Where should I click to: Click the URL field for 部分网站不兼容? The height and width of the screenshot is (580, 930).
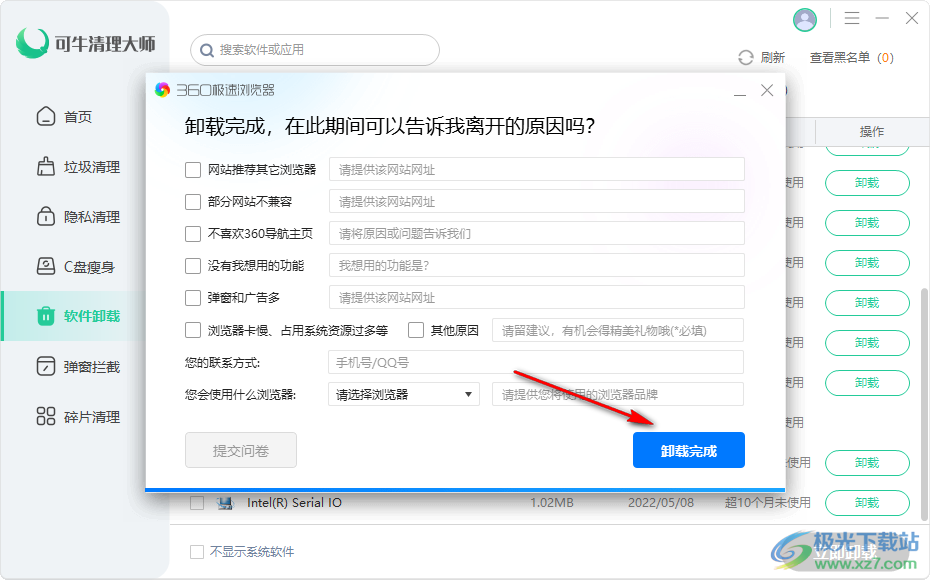click(x=537, y=202)
